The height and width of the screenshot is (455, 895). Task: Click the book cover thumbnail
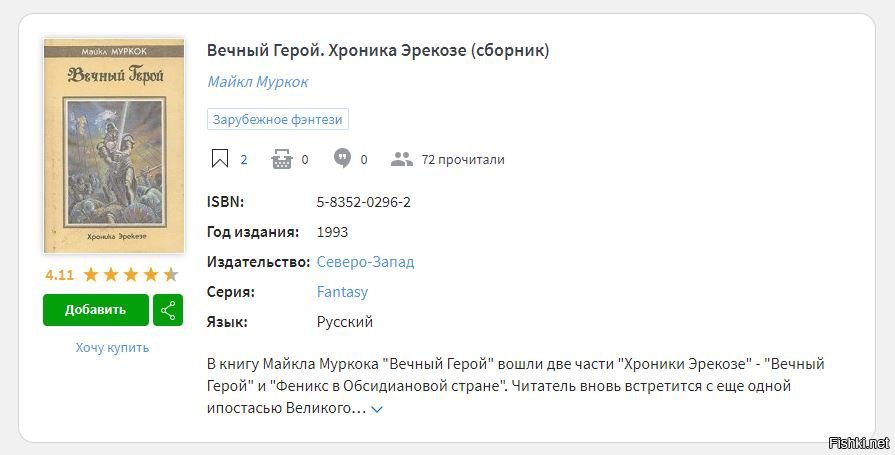tap(113, 145)
